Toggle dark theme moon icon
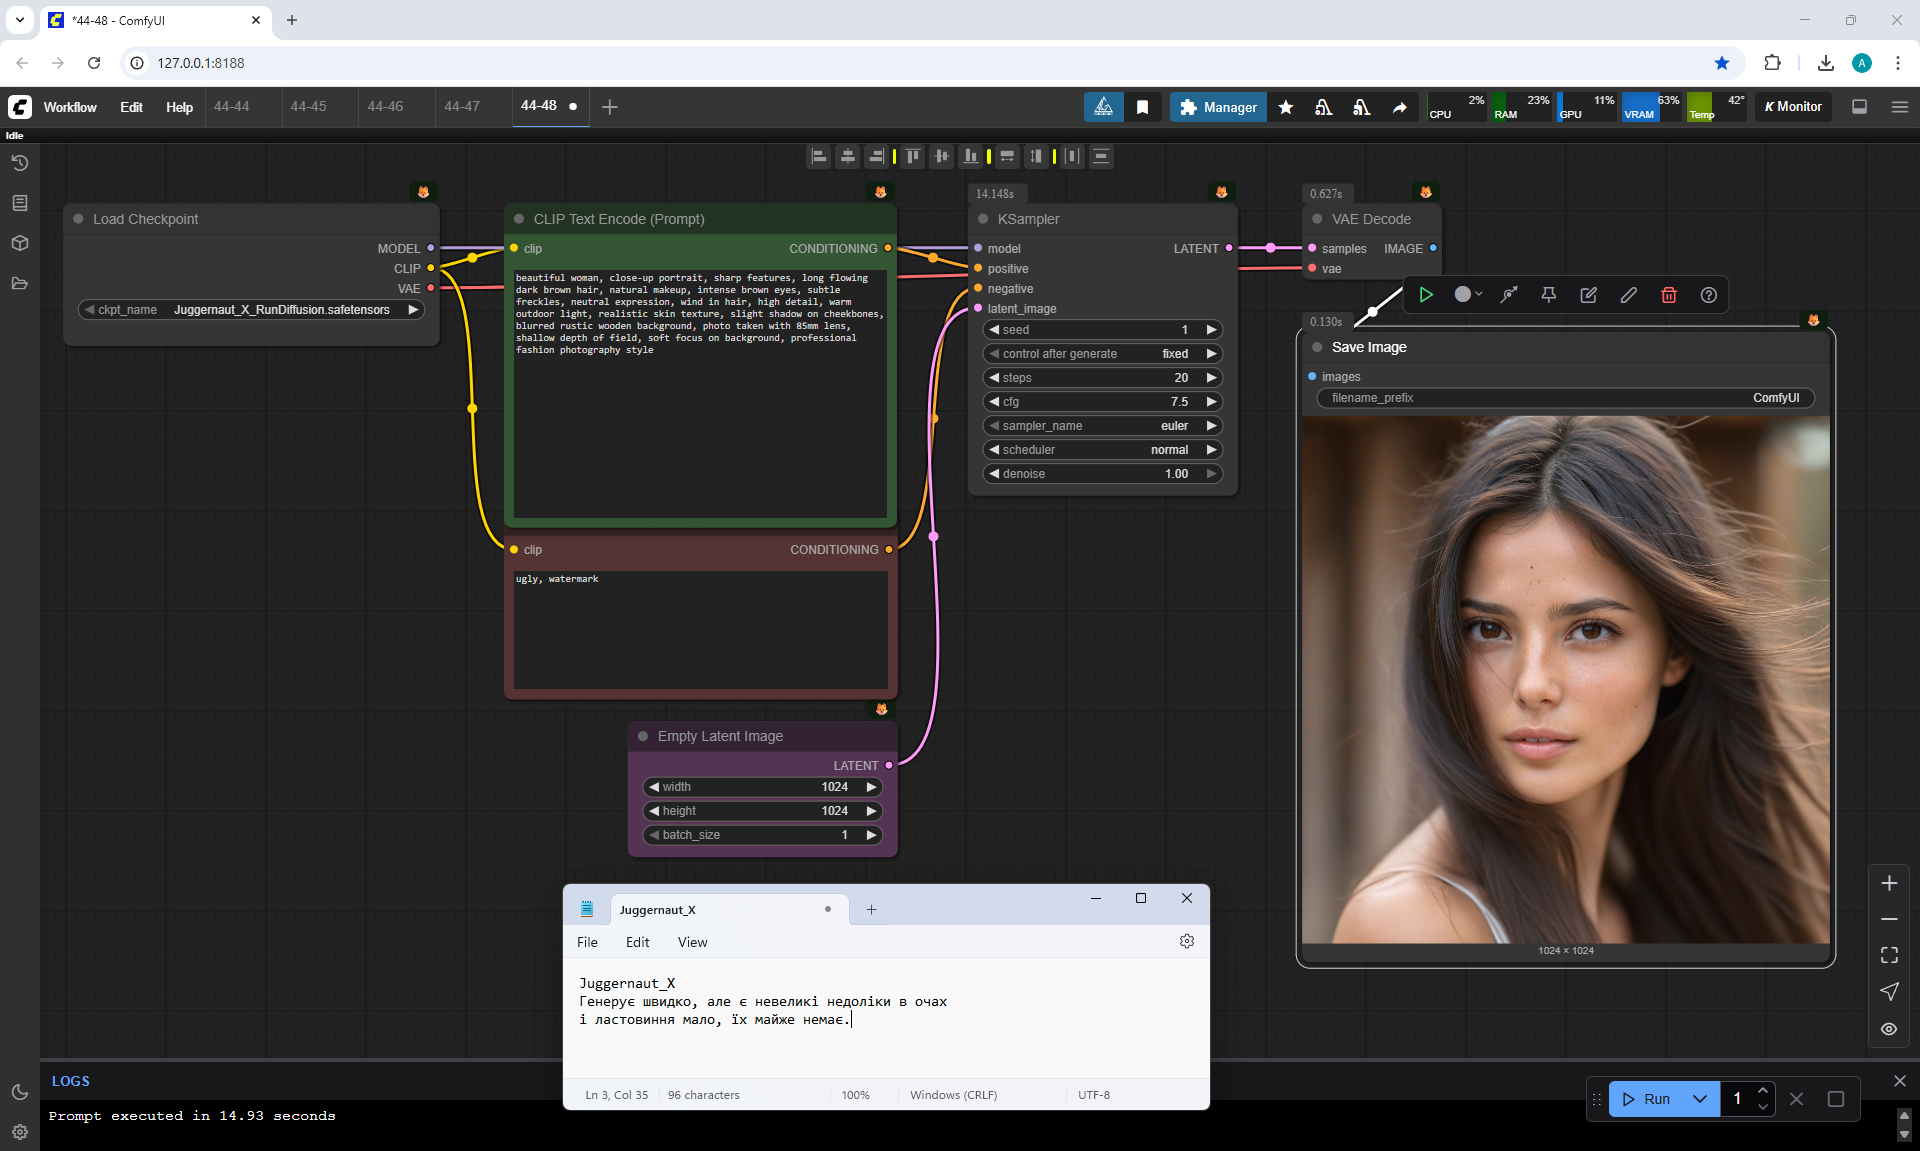1920x1151 pixels. [20, 1092]
